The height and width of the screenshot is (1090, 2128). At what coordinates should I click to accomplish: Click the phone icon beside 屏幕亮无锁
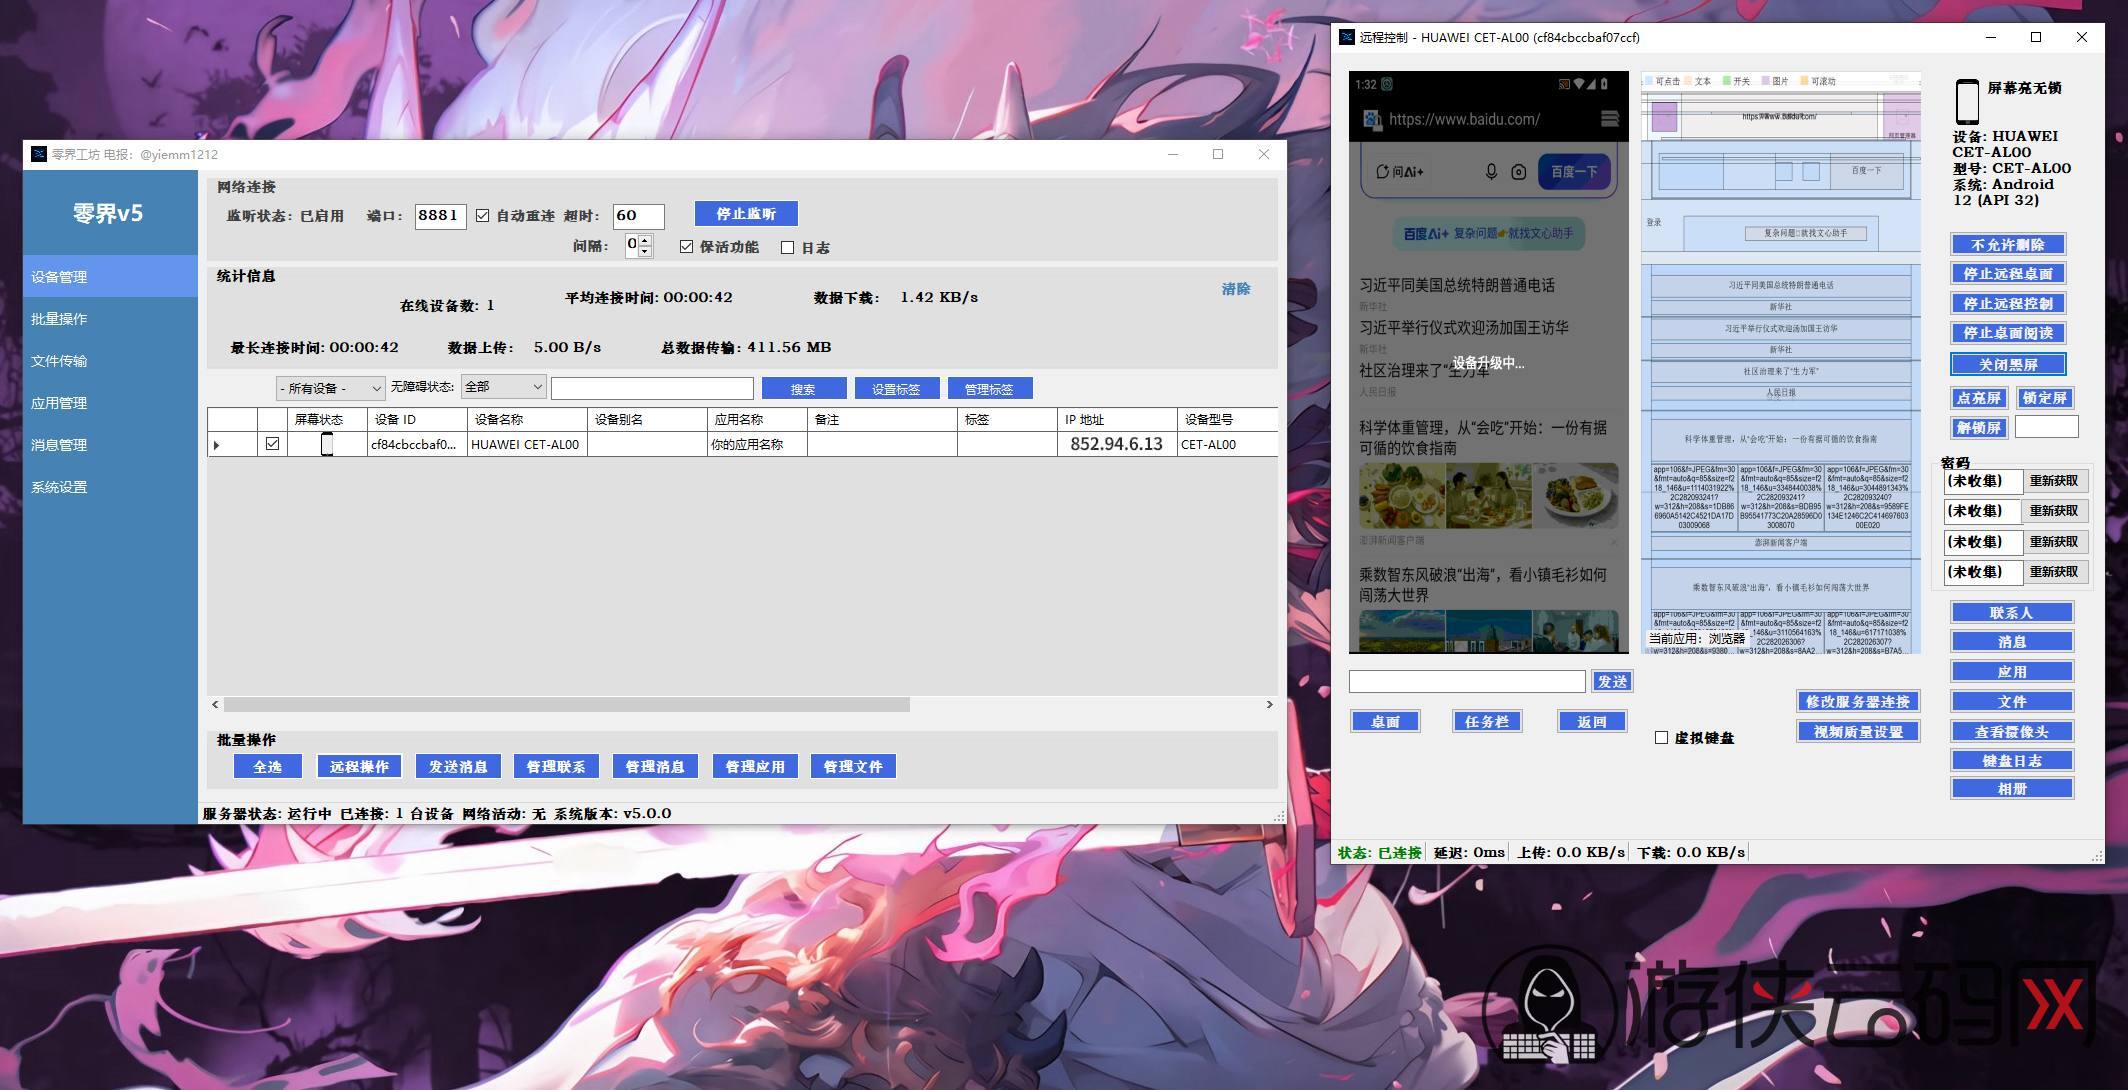point(1966,101)
